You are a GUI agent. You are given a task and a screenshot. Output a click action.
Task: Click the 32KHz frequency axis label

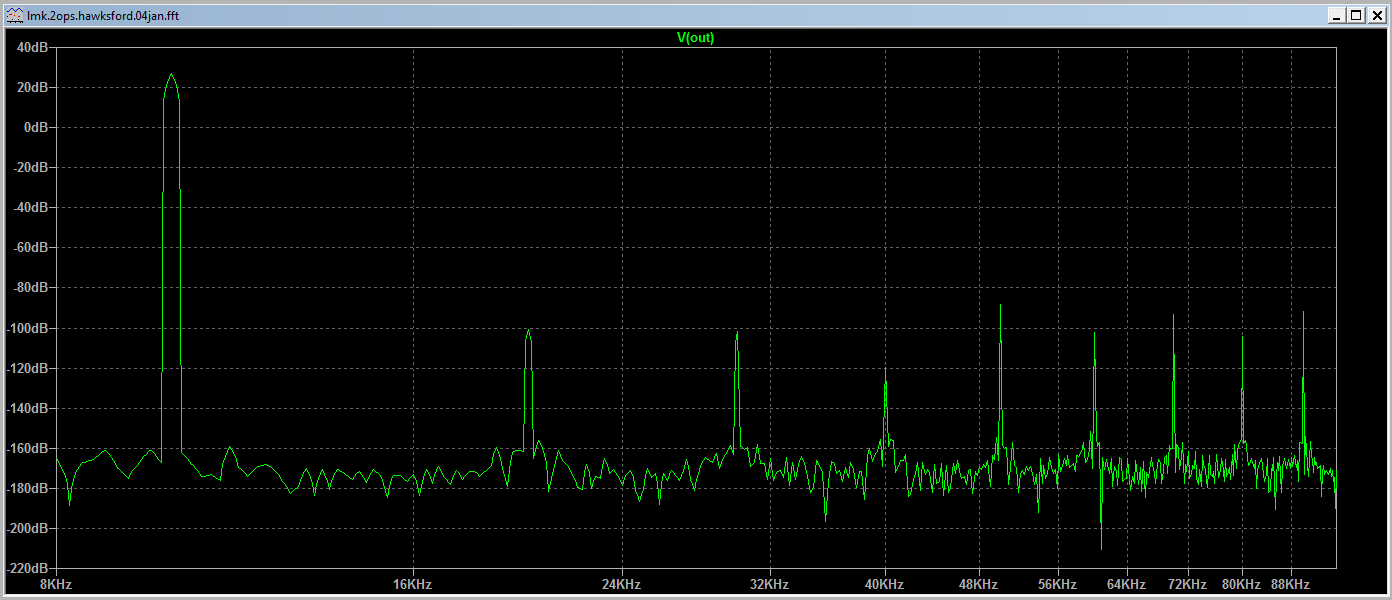(x=769, y=584)
